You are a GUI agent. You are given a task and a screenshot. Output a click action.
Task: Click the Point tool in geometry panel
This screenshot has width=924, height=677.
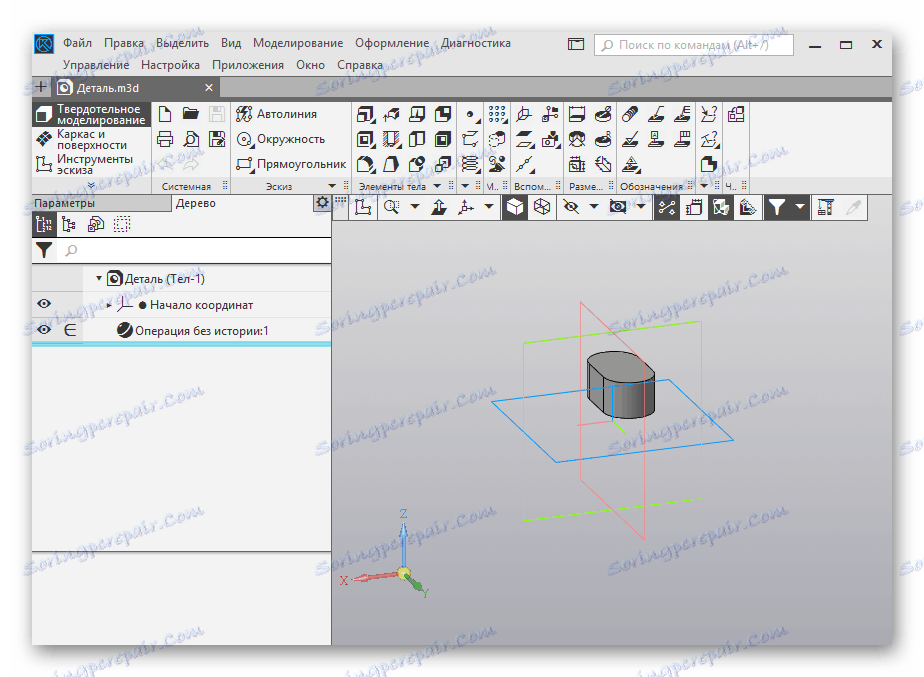pyautogui.click(x=470, y=114)
